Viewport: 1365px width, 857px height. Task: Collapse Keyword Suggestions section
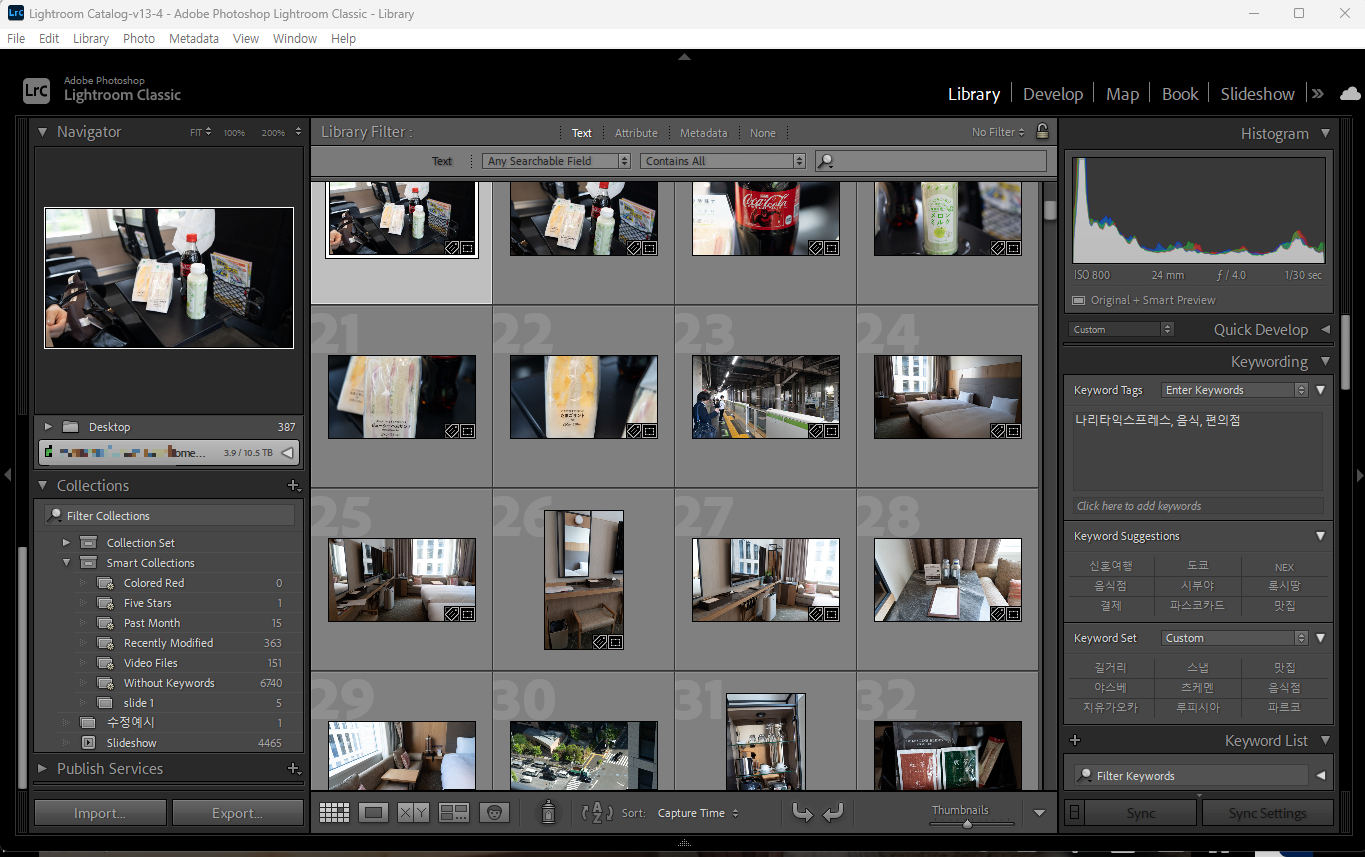(1320, 536)
